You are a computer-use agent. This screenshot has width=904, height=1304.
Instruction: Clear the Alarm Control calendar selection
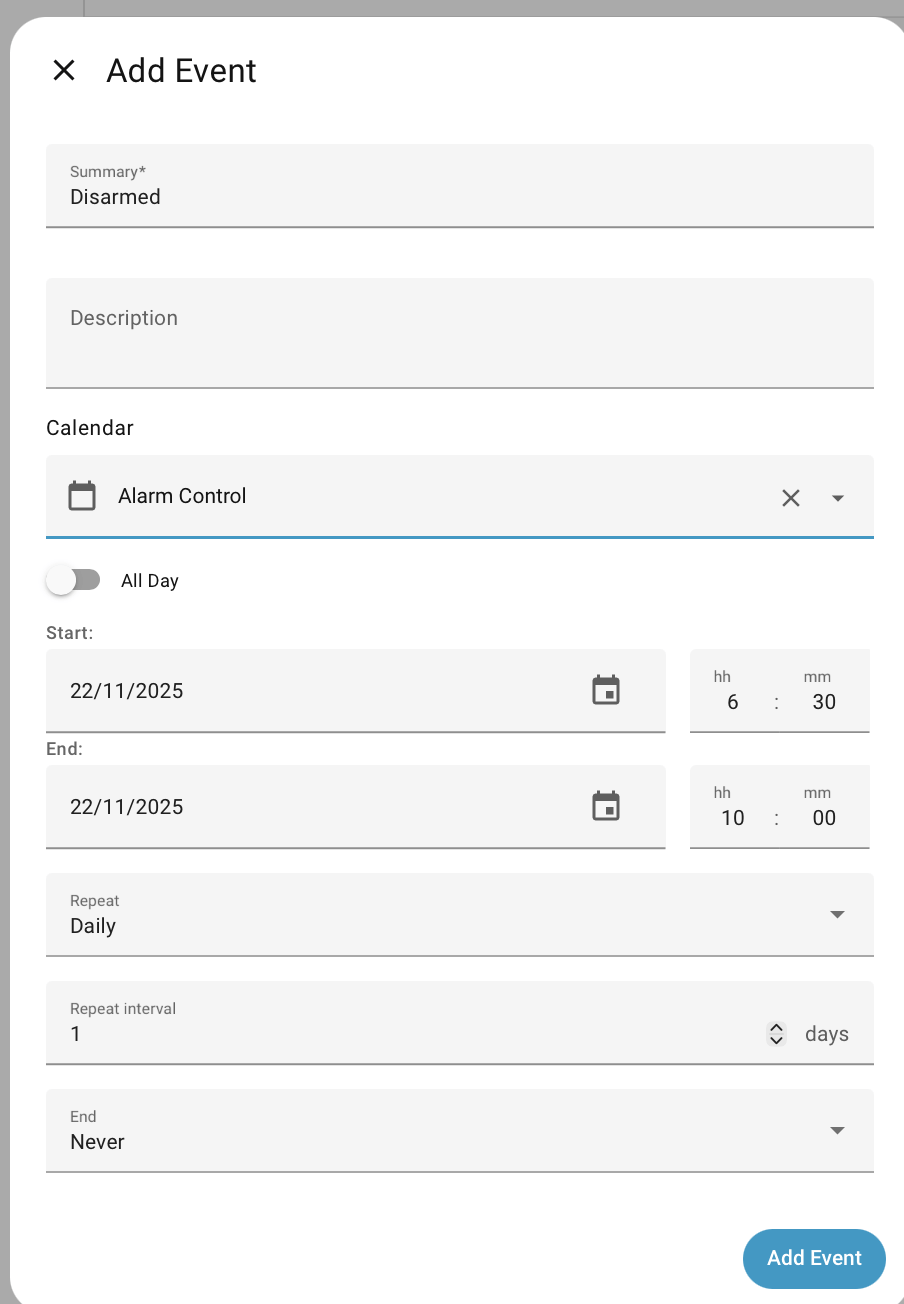(790, 497)
